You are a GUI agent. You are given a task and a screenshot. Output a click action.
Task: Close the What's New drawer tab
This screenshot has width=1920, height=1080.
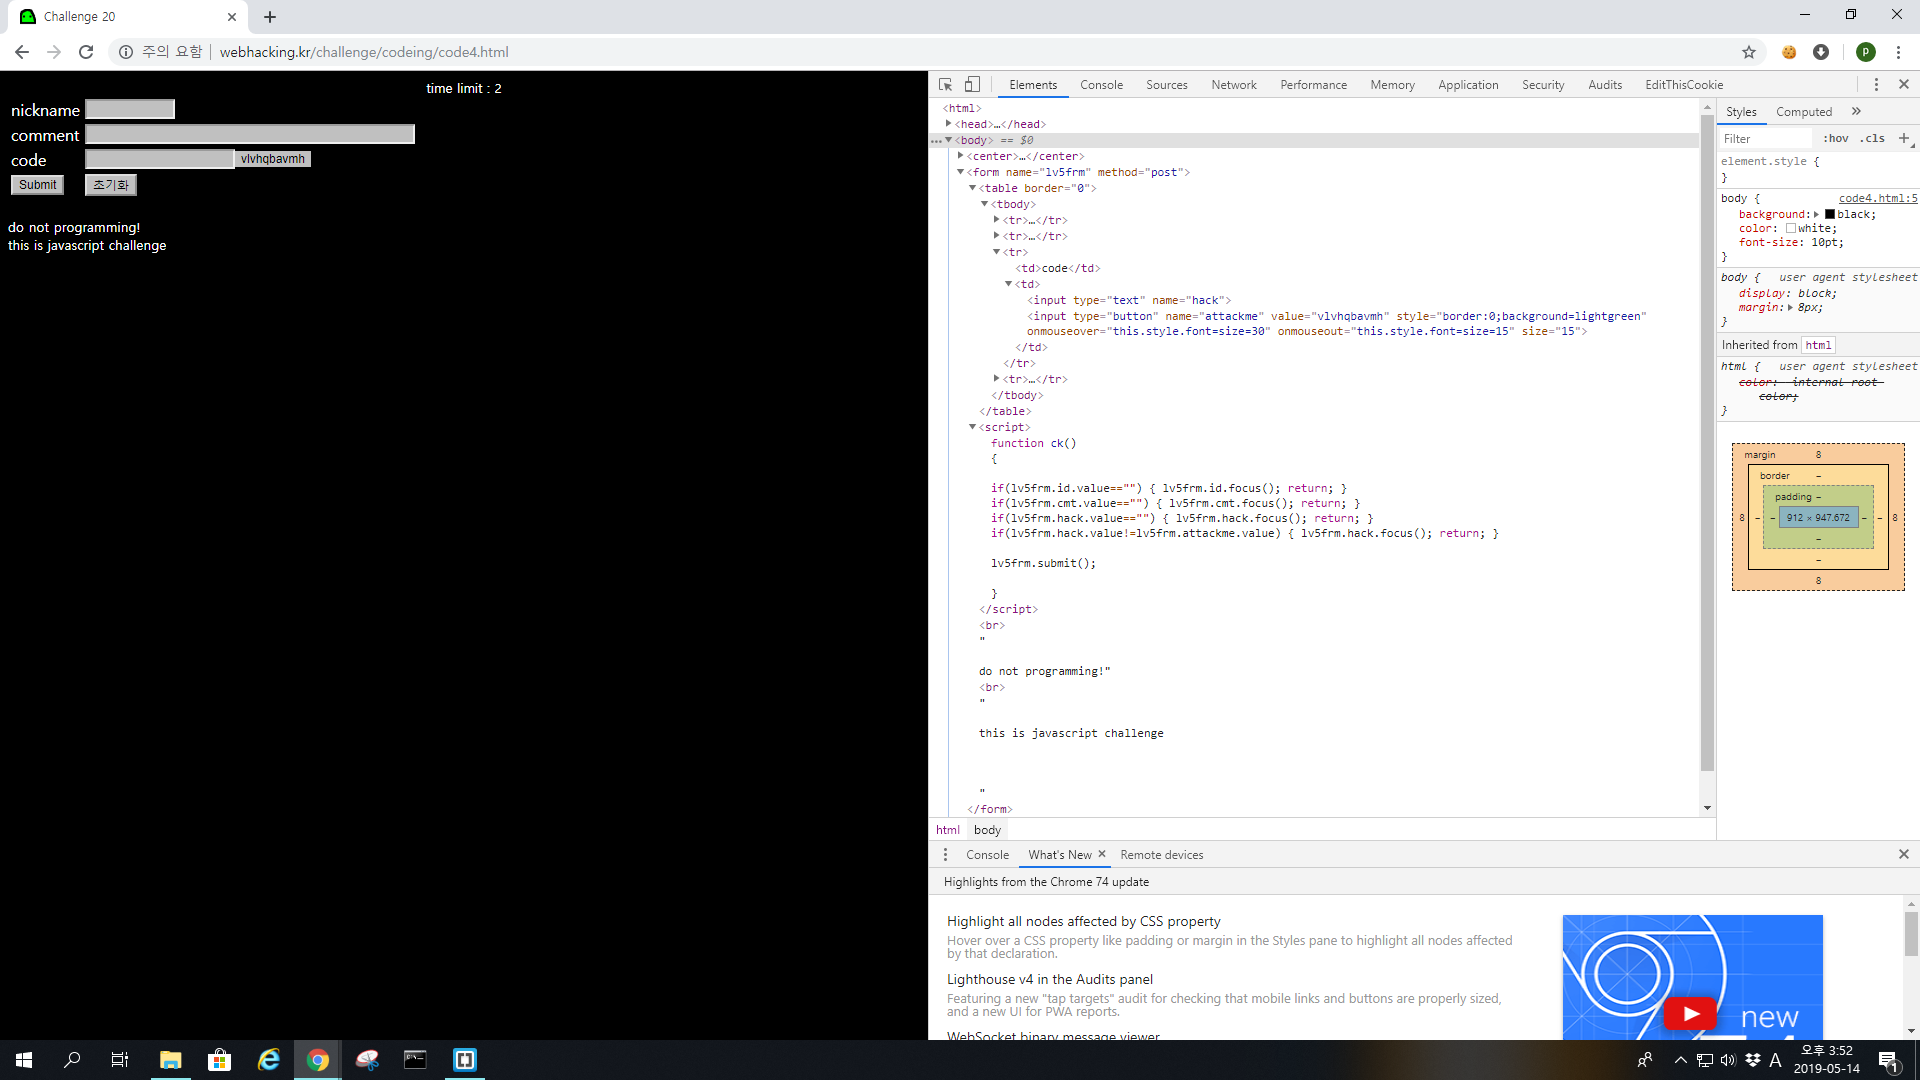tap(1102, 854)
